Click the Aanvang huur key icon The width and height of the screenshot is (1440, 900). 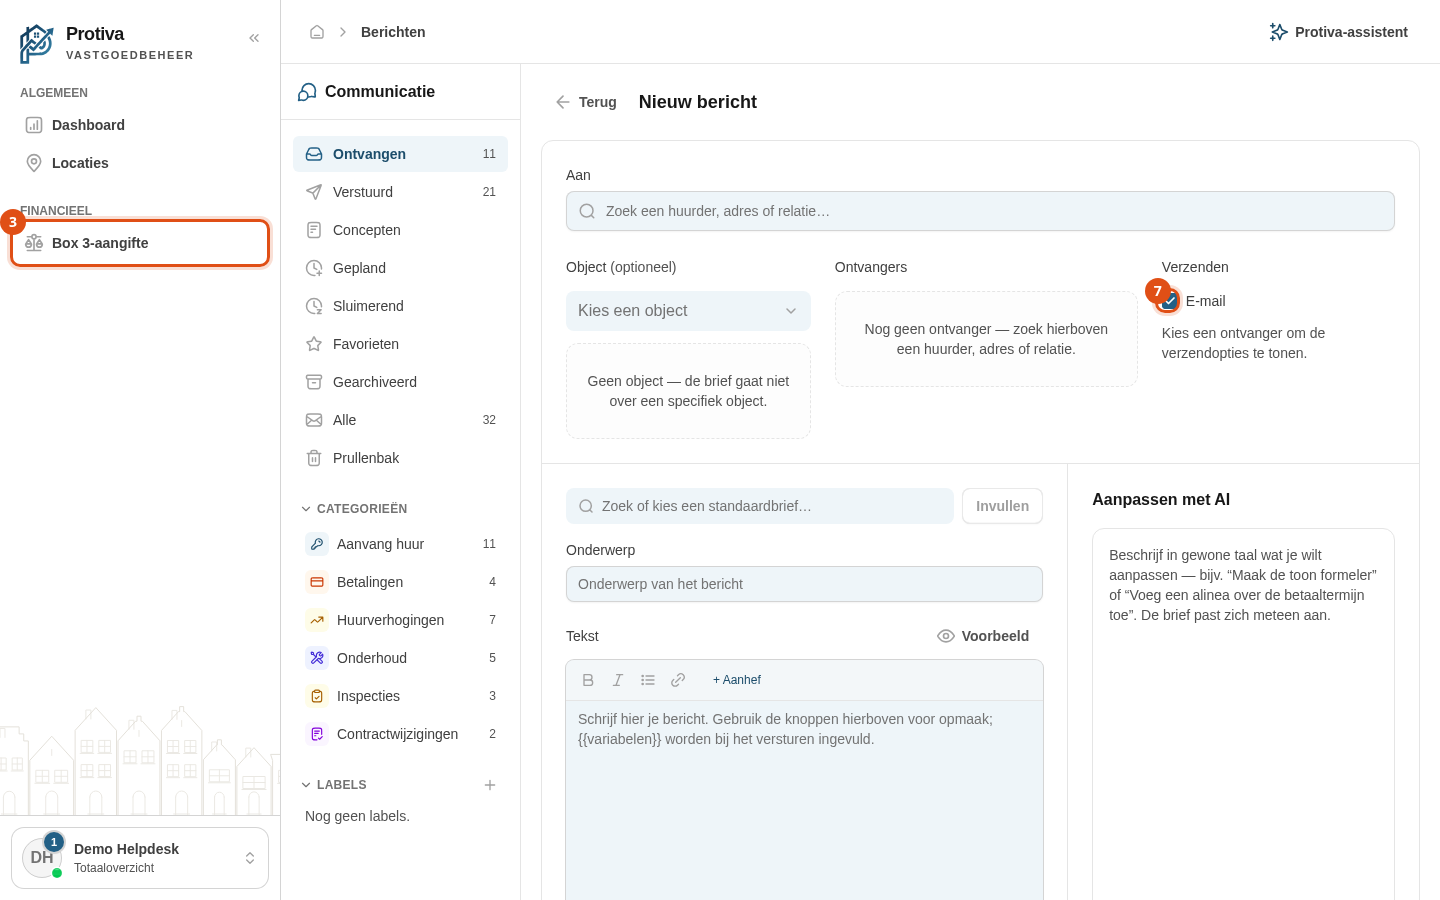point(317,544)
